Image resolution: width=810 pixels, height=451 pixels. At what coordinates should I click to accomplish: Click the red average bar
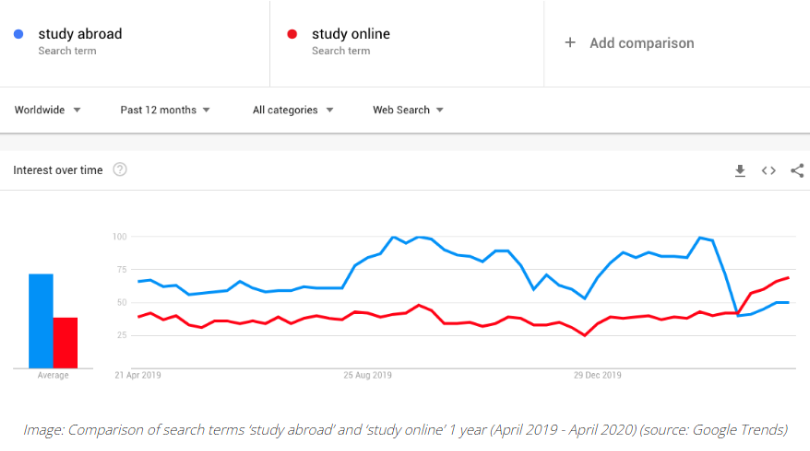(65, 342)
